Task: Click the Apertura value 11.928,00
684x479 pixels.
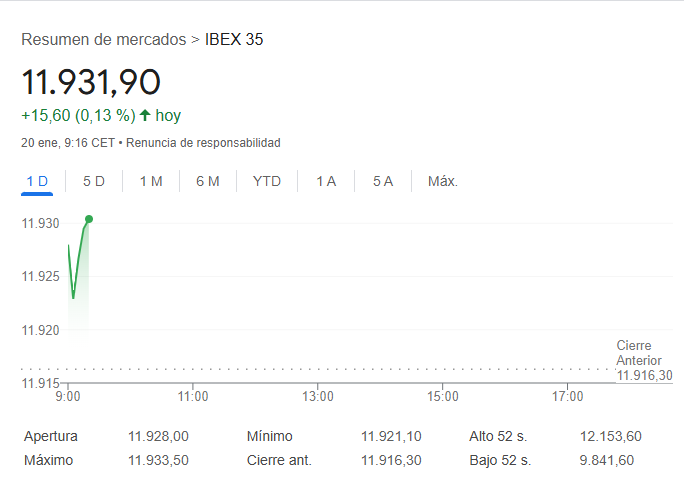Action: [x=158, y=436]
